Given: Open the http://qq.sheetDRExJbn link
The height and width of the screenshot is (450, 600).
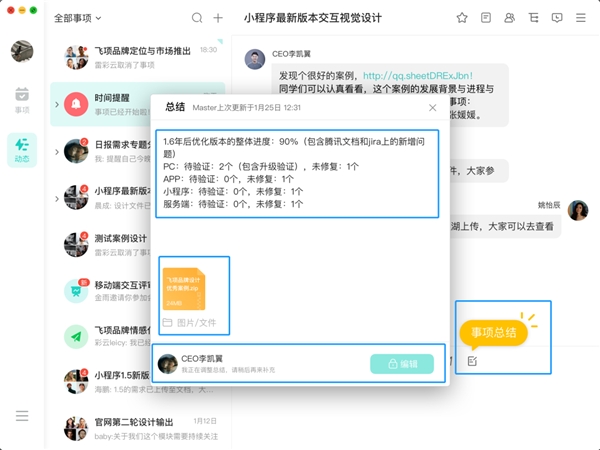Looking at the screenshot, I should 417,76.
